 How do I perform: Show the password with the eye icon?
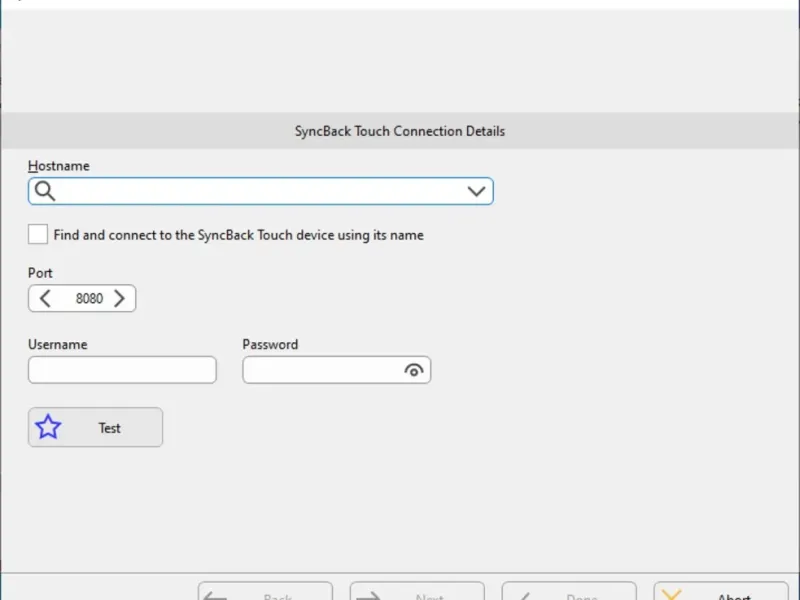[414, 370]
